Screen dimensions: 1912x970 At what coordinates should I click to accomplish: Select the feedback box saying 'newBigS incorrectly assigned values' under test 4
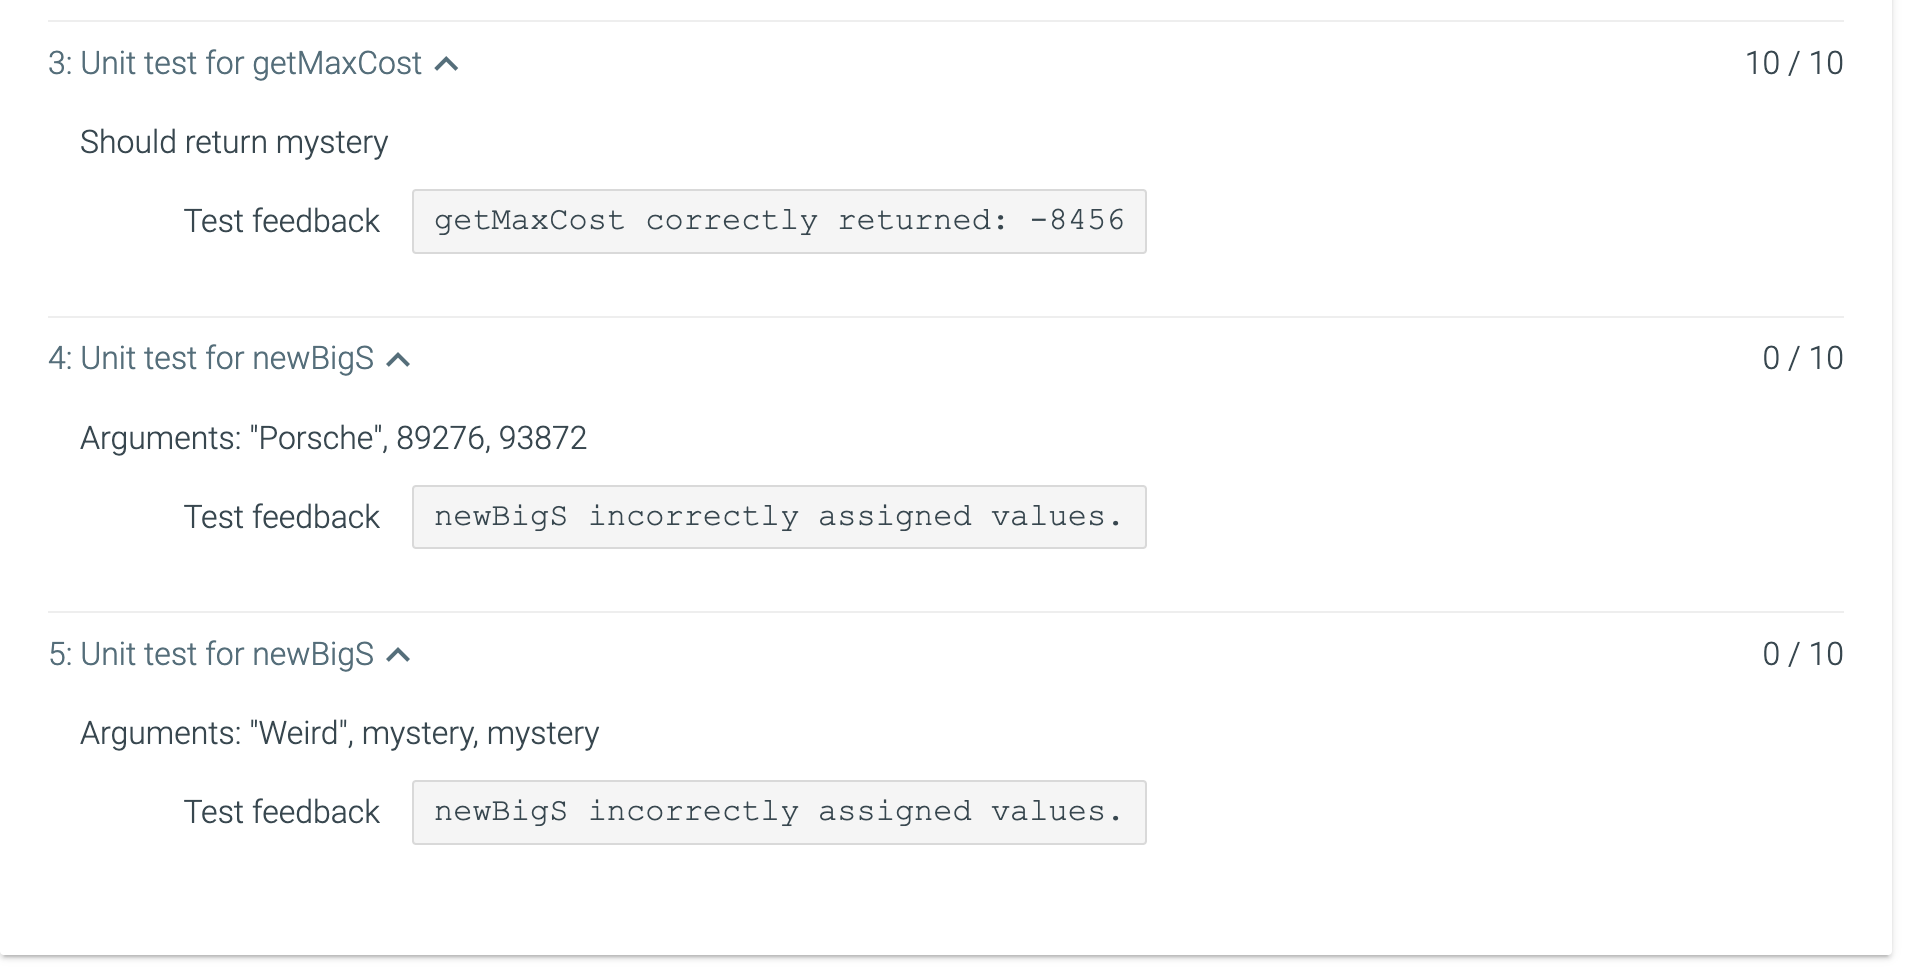click(779, 517)
